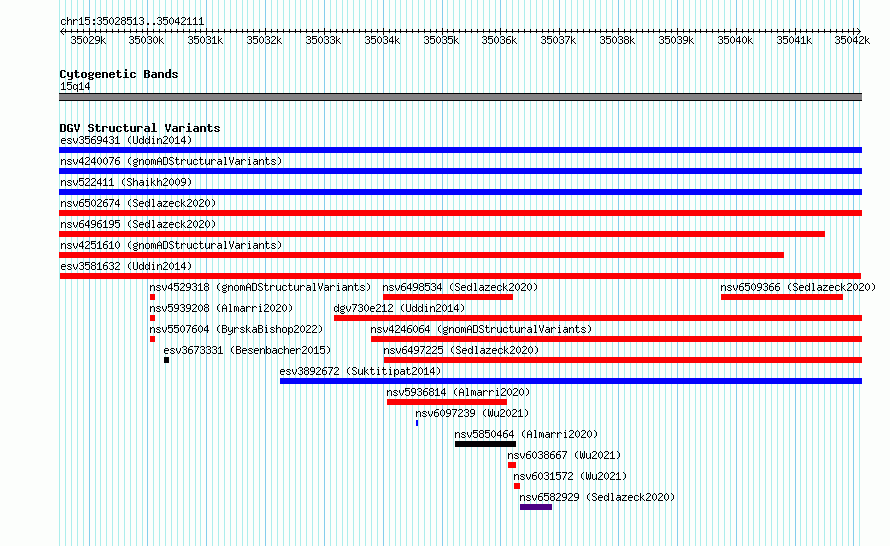Click the red bar under nsv4246064
Screen dimensions: 890x546
click(x=616, y=339)
